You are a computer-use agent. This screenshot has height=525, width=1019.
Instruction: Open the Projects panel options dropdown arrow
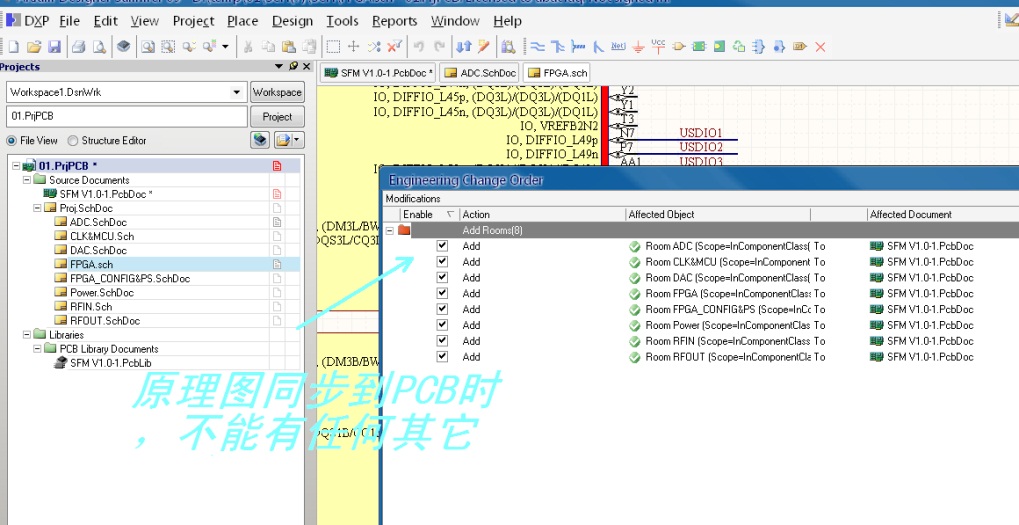point(279,66)
